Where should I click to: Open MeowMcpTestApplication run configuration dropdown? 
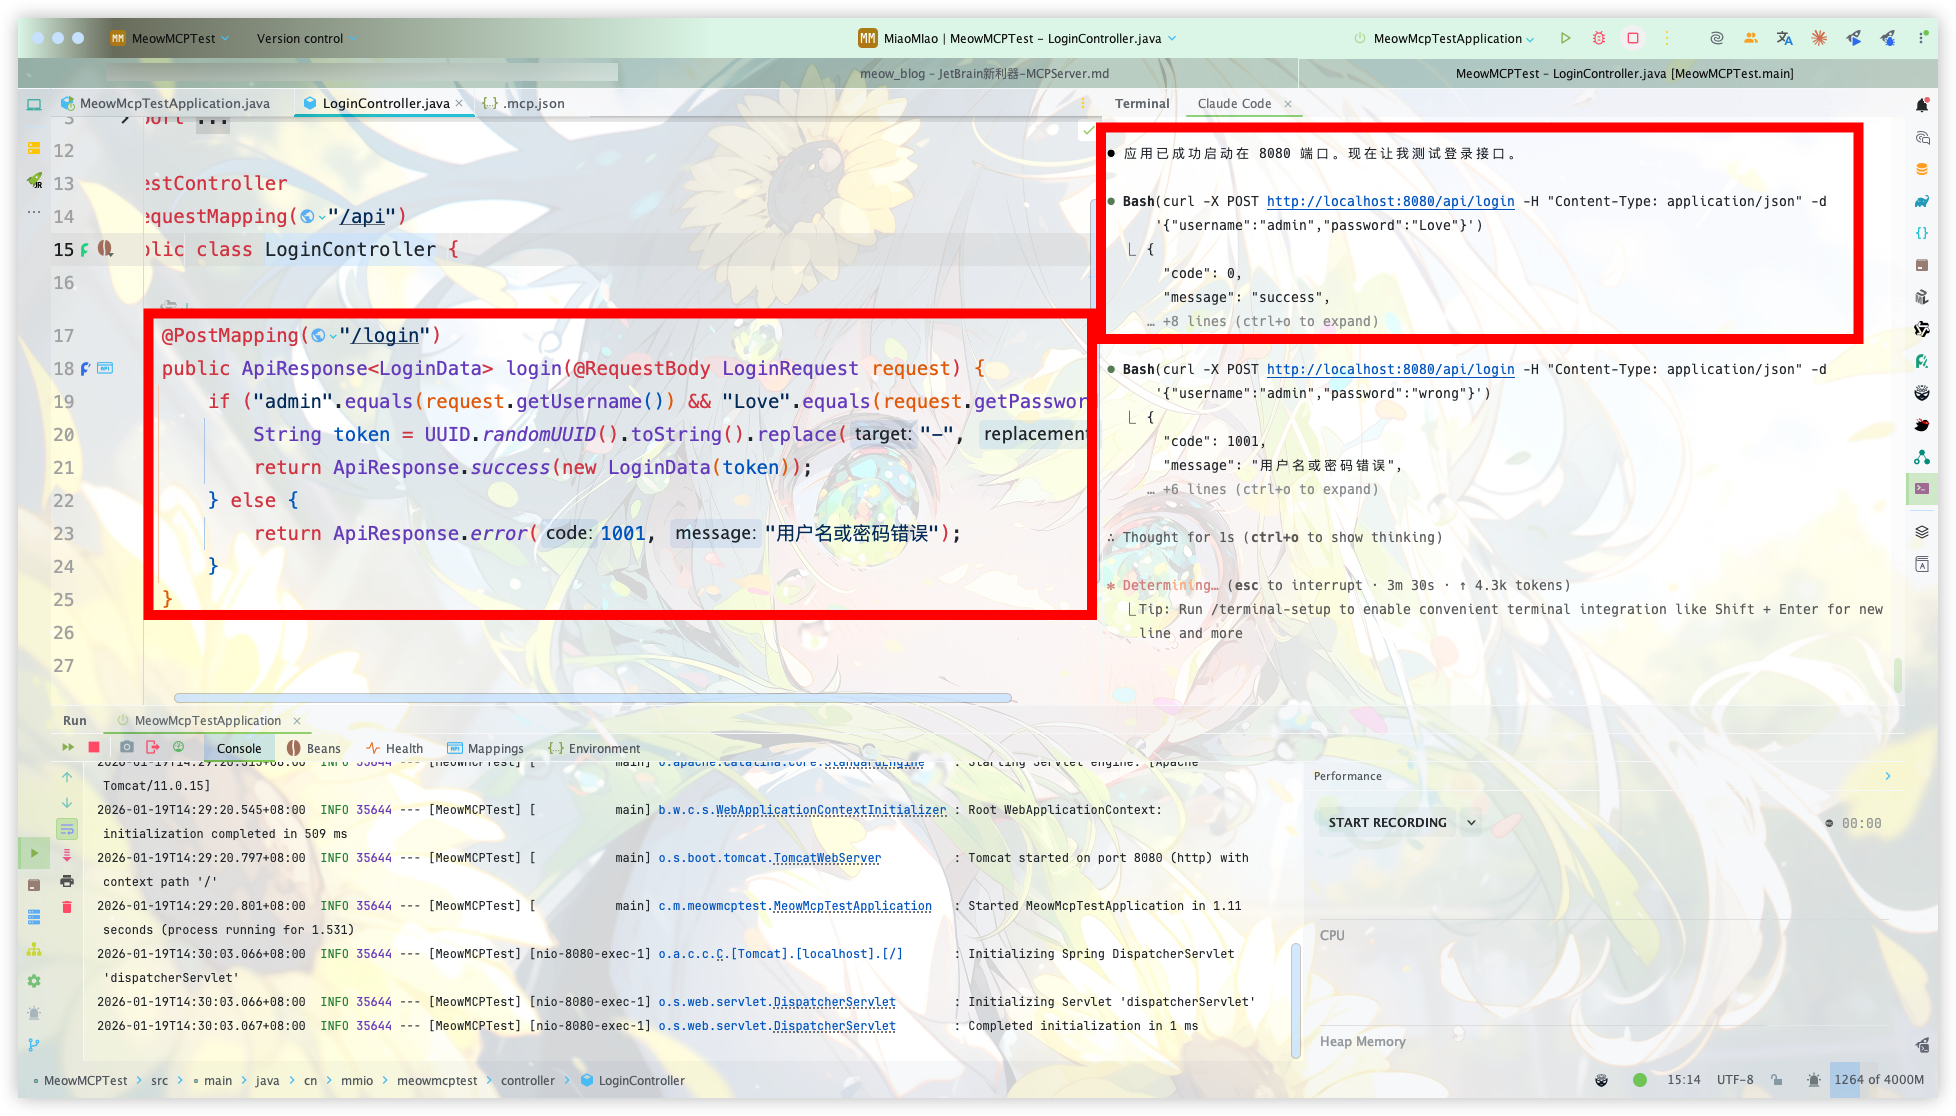pyautogui.click(x=1447, y=38)
